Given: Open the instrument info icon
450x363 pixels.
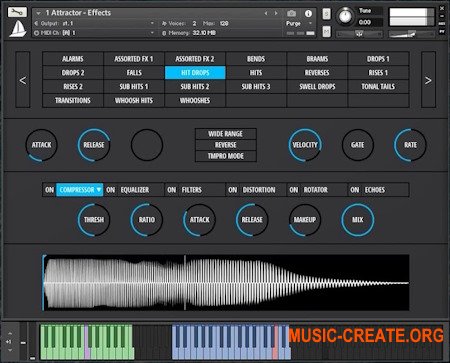Looking at the screenshot, I should pyautogui.click(x=308, y=13).
